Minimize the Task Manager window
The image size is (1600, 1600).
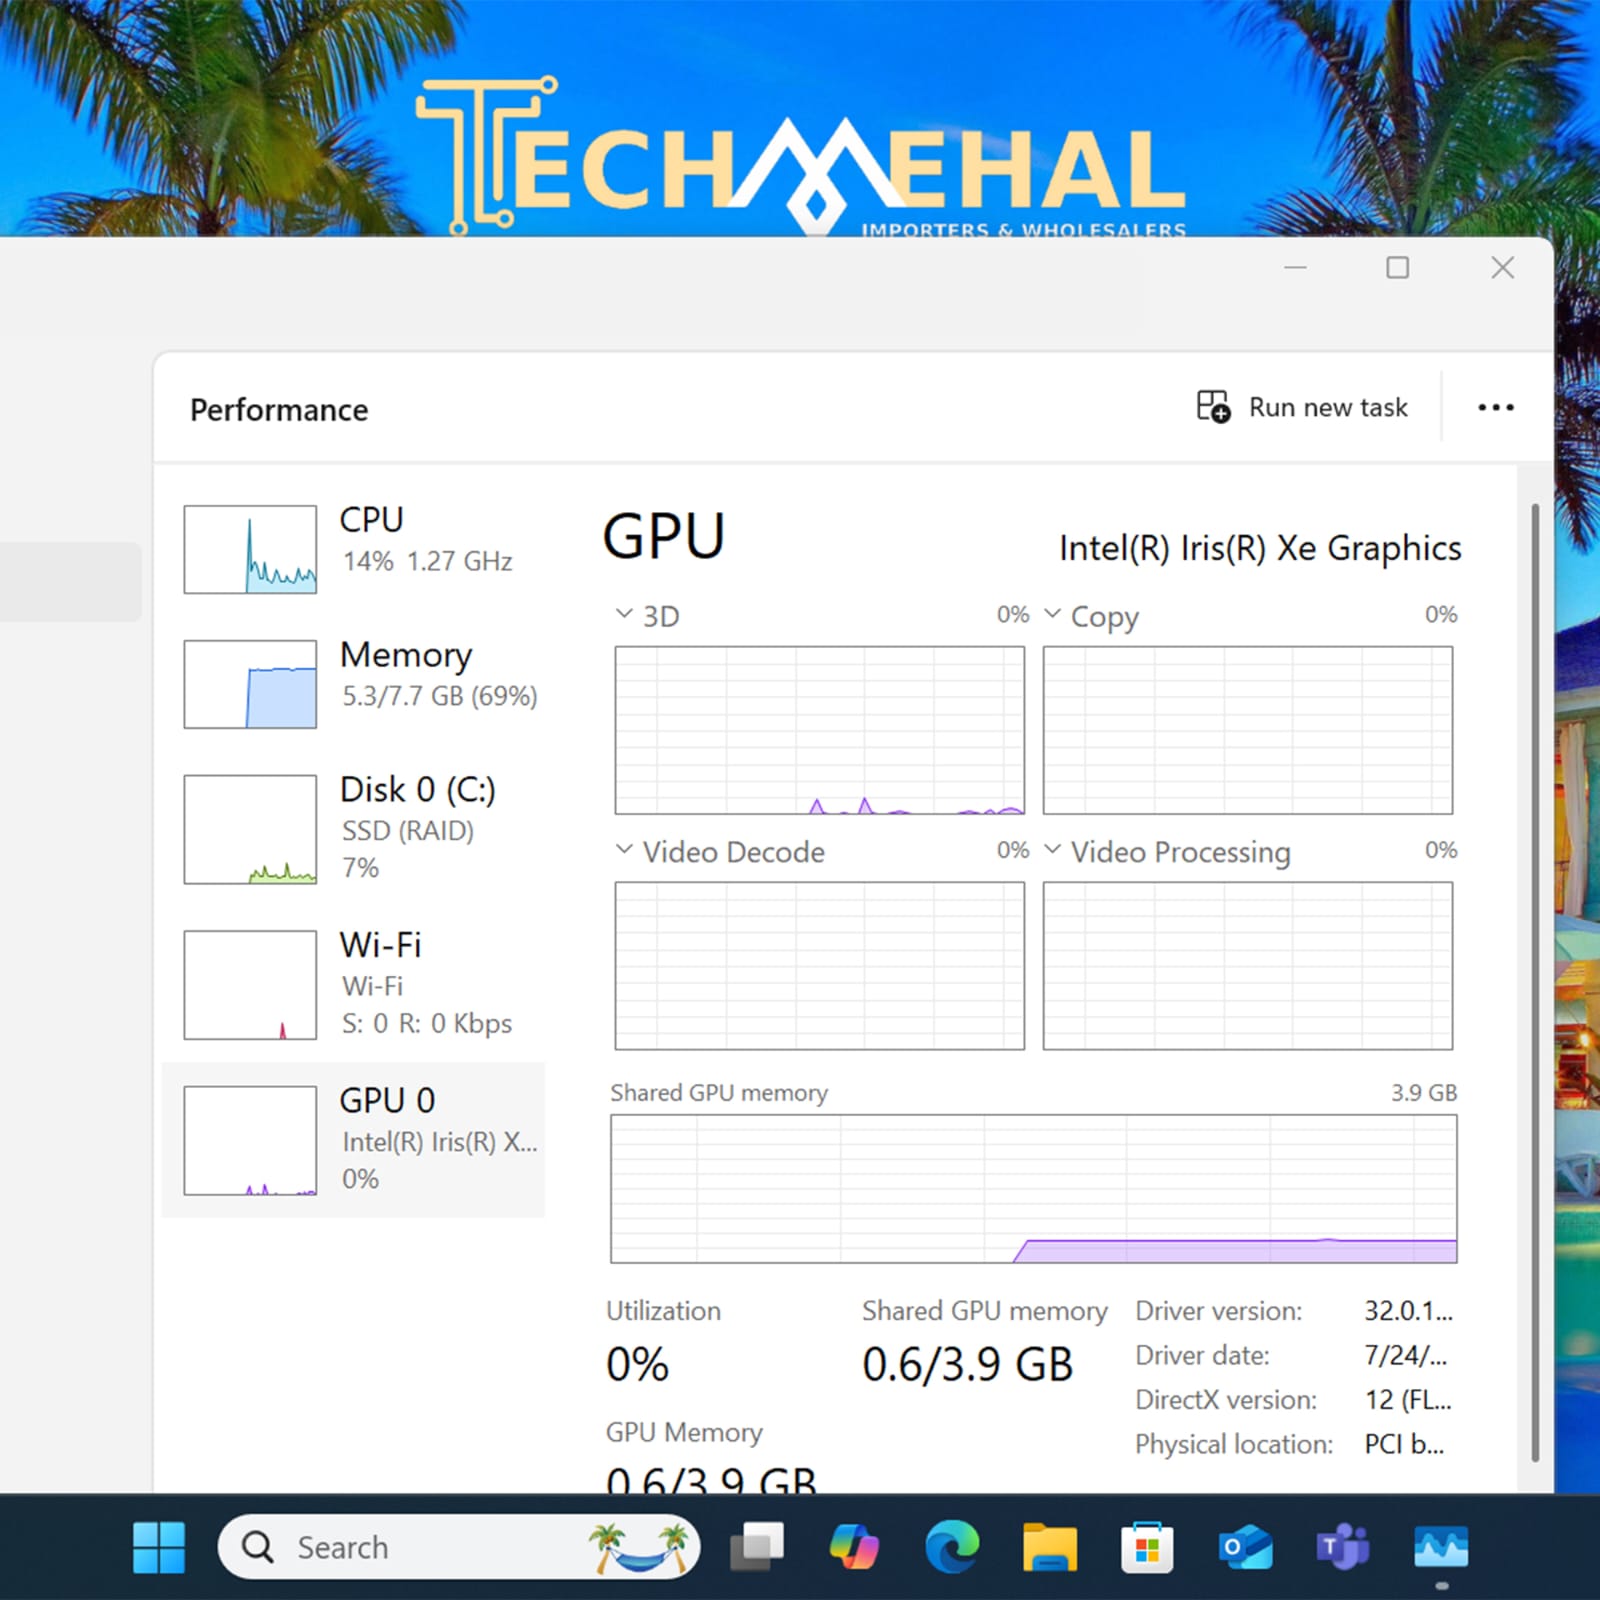pos(1296,267)
